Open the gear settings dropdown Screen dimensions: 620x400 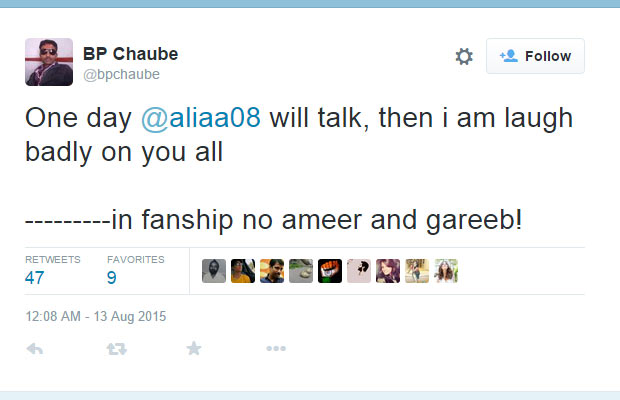coord(464,57)
